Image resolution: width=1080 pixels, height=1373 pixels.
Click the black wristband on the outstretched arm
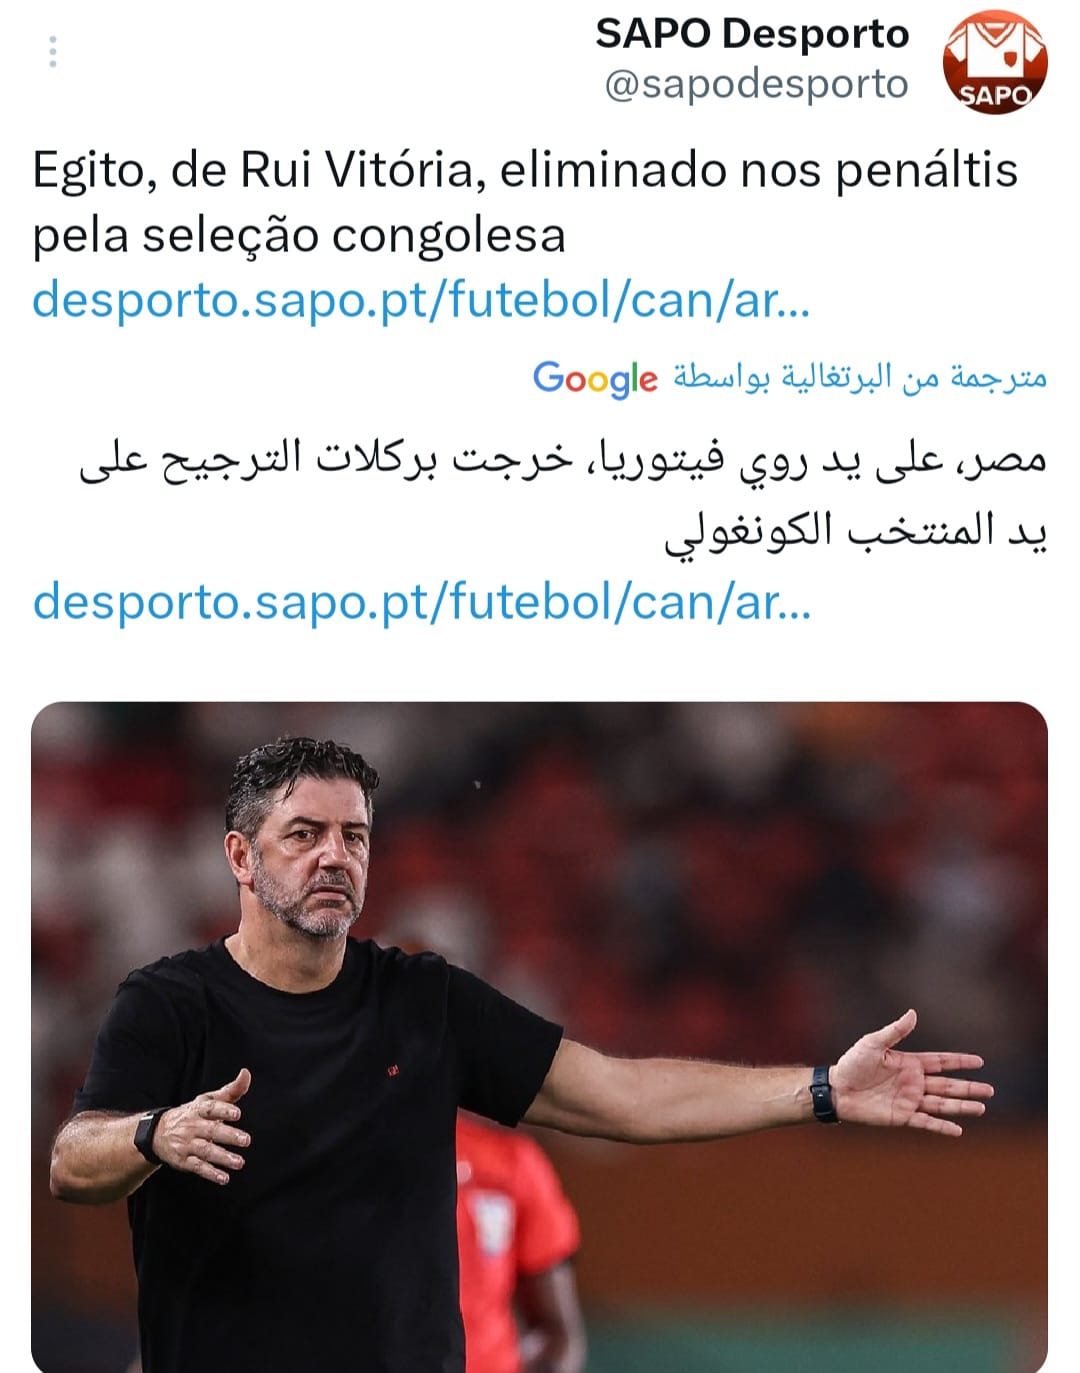tap(822, 1094)
